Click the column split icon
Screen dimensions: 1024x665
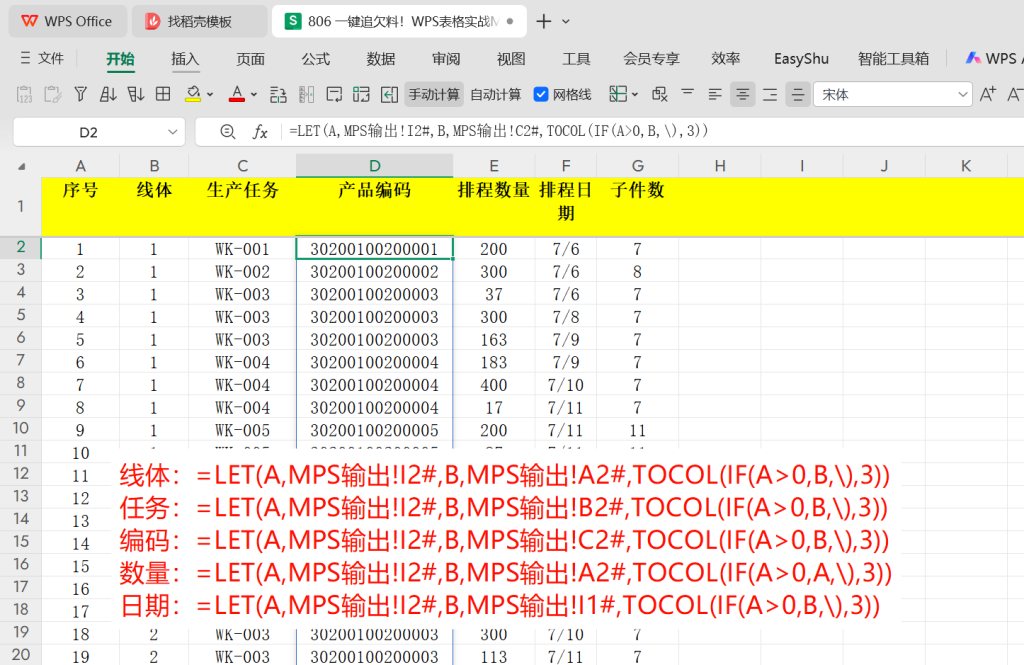(306, 95)
